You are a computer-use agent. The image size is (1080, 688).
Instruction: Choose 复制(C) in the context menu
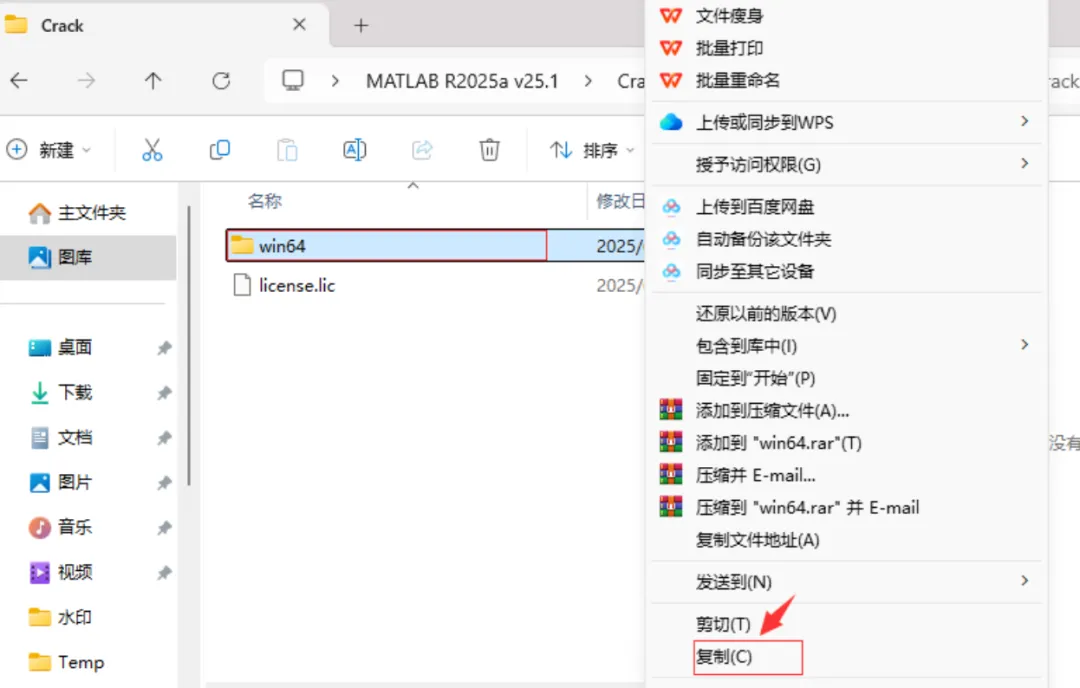tap(747, 656)
